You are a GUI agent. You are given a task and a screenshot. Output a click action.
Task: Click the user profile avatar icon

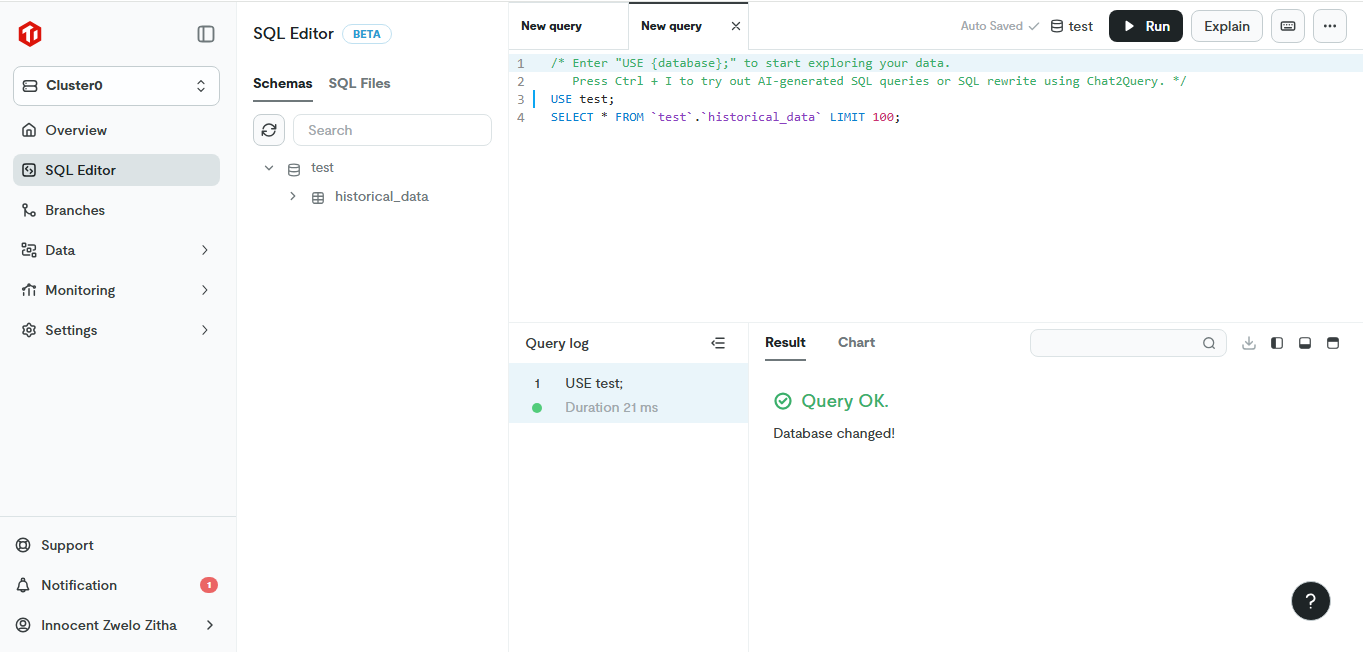[x=23, y=625]
